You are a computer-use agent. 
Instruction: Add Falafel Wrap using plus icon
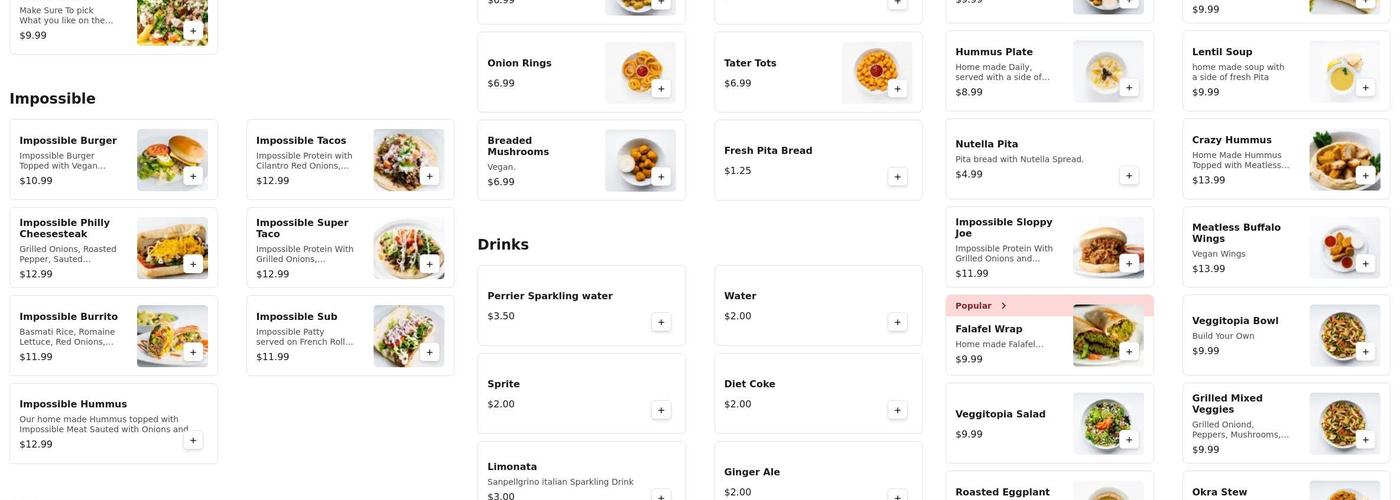1129,351
